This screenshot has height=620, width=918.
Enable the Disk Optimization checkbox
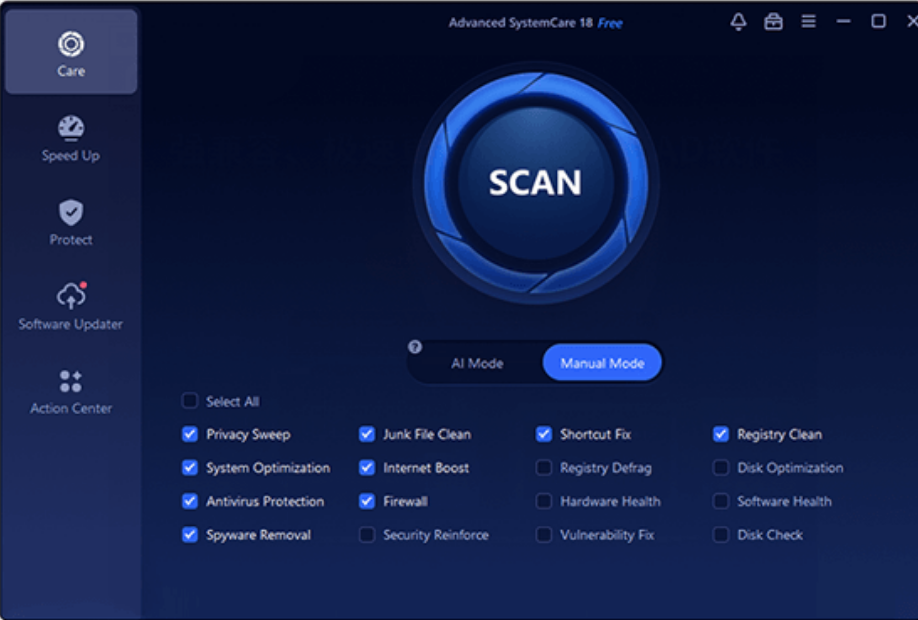pyautogui.click(x=721, y=468)
